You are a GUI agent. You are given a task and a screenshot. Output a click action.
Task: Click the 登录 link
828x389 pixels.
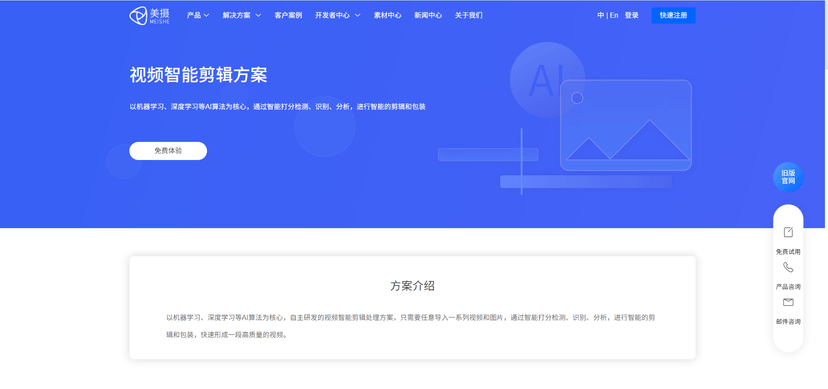(x=632, y=15)
